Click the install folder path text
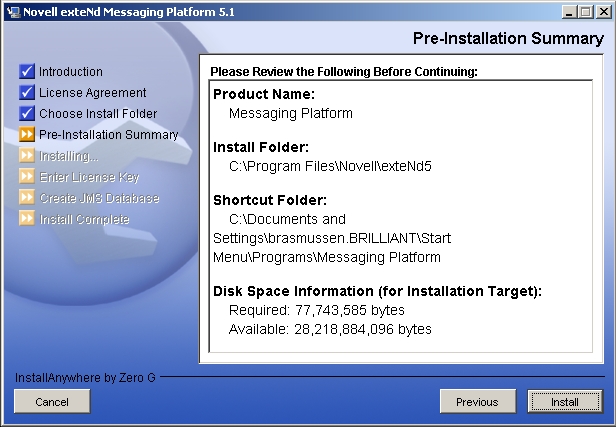Viewport: 616px width, 427px height. (315, 166)
